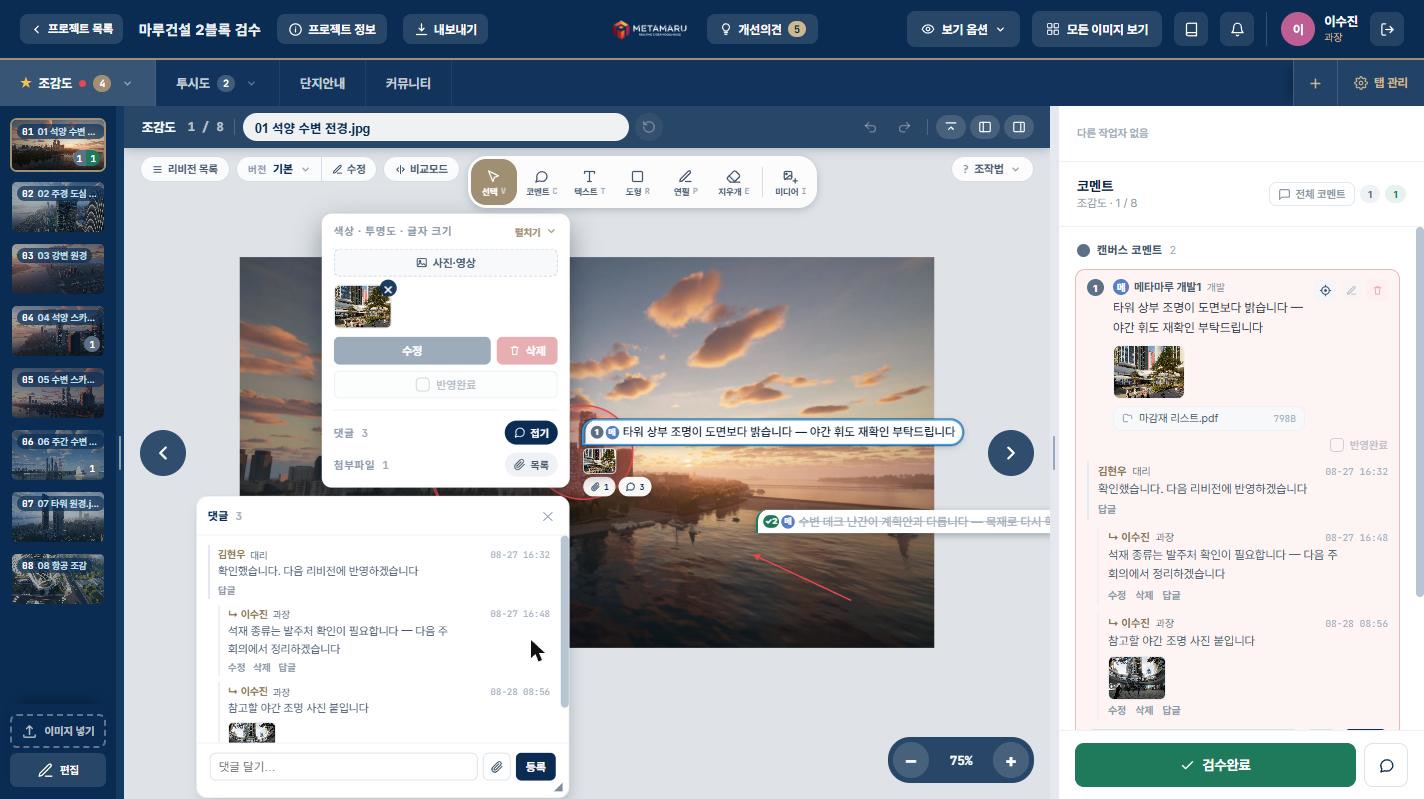
Task: Activate the 연필 pencil tool
Action: pyautogui.click(x=685, y=182)
